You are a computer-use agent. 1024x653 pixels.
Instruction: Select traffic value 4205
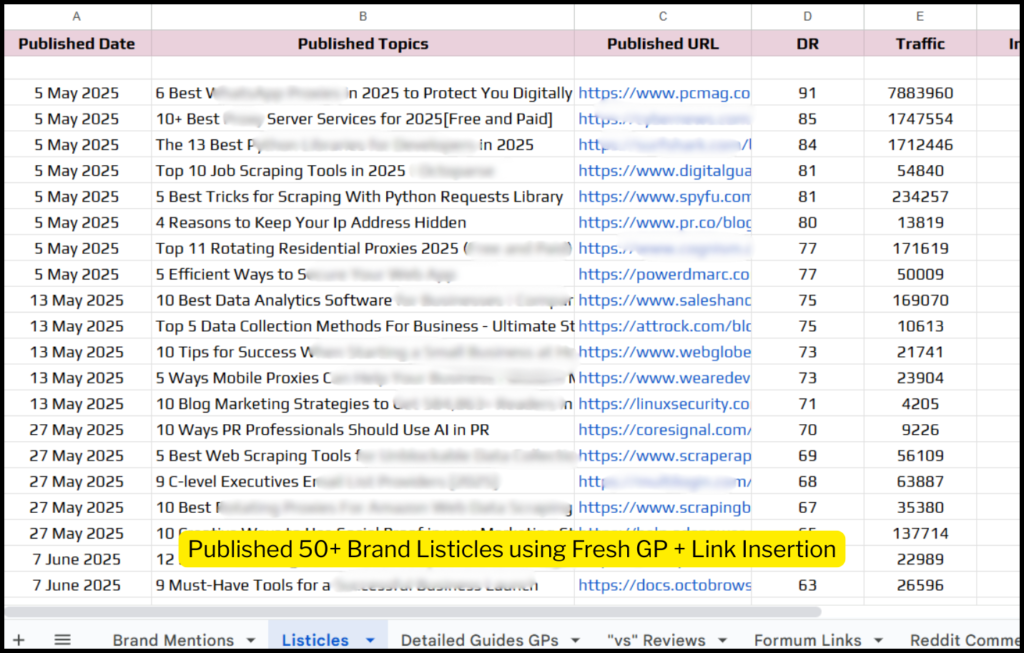[920, 404]
